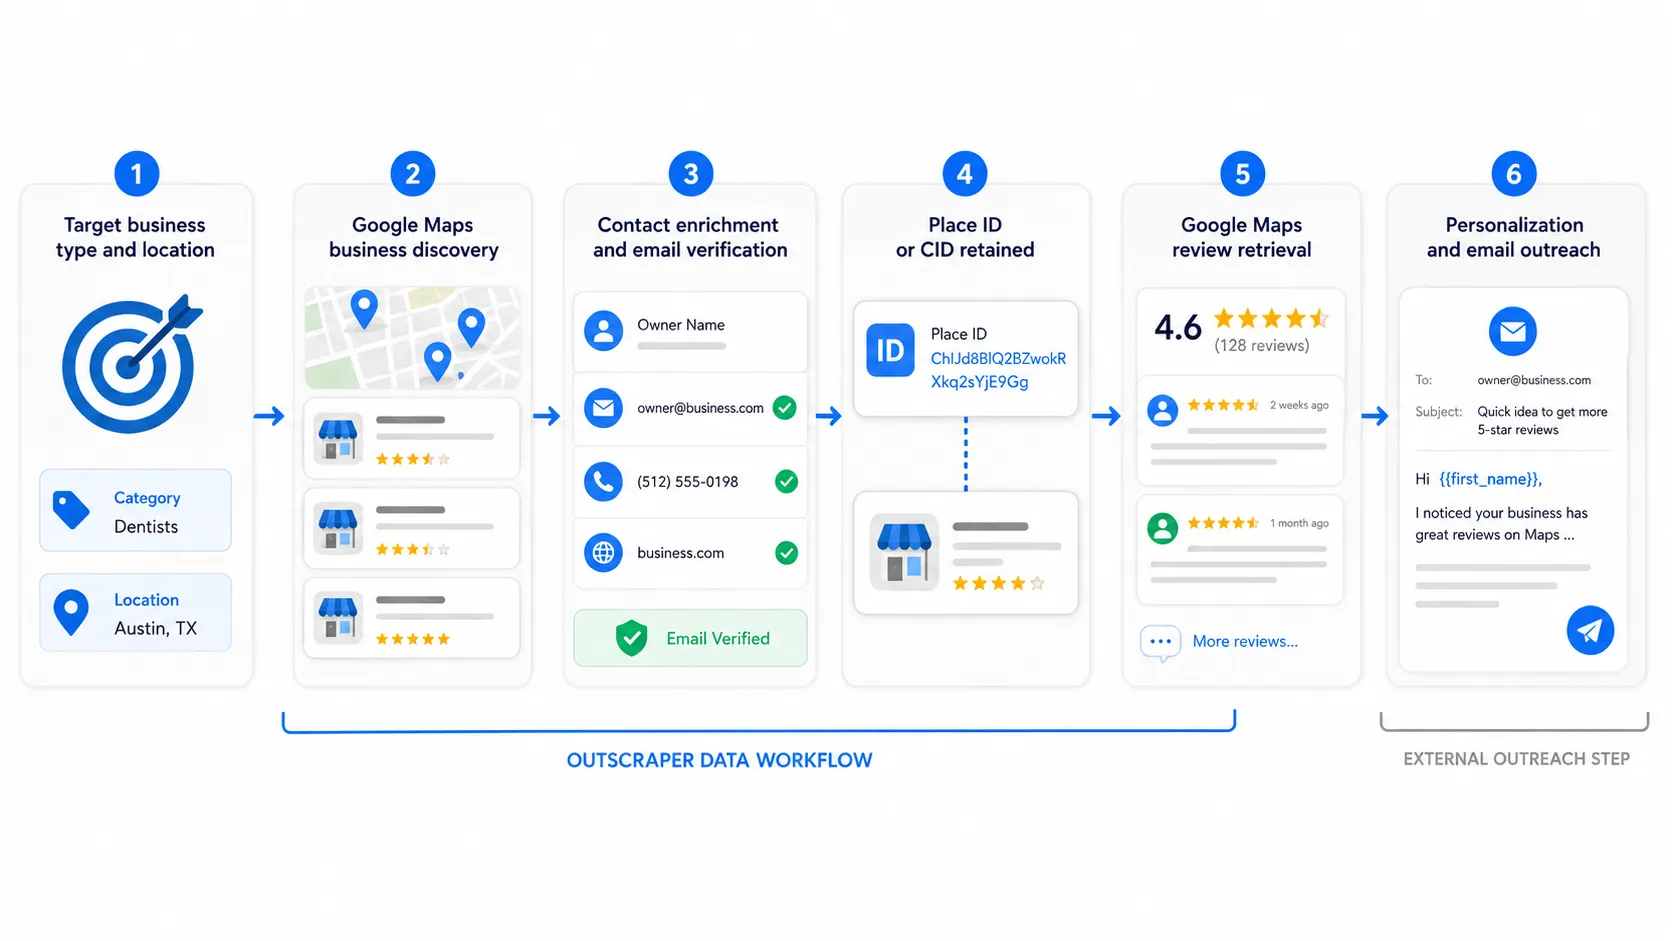This screenshot has width=1672, height=941.
Task: Click the green shield icon in Email Verified
Action: point(631,638)
